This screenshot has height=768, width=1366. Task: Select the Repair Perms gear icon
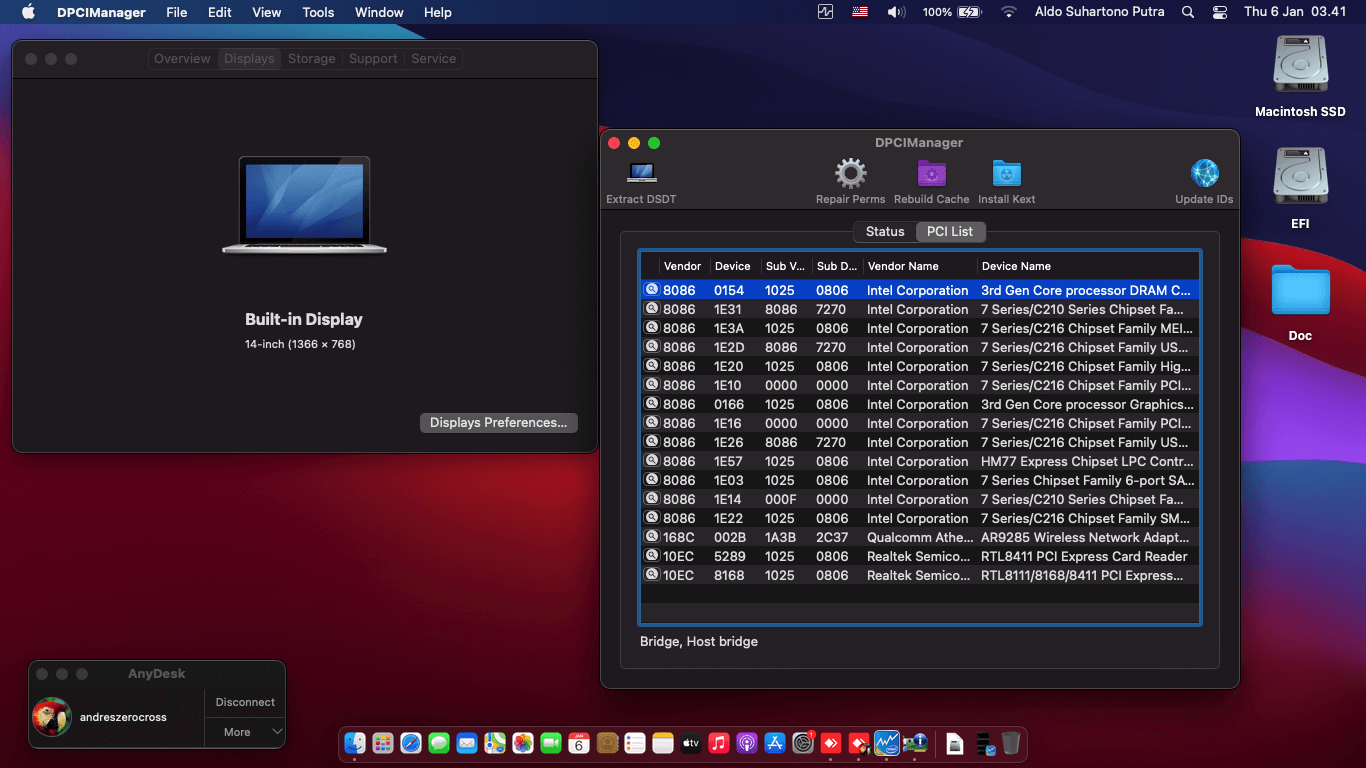tap(851, 172)
